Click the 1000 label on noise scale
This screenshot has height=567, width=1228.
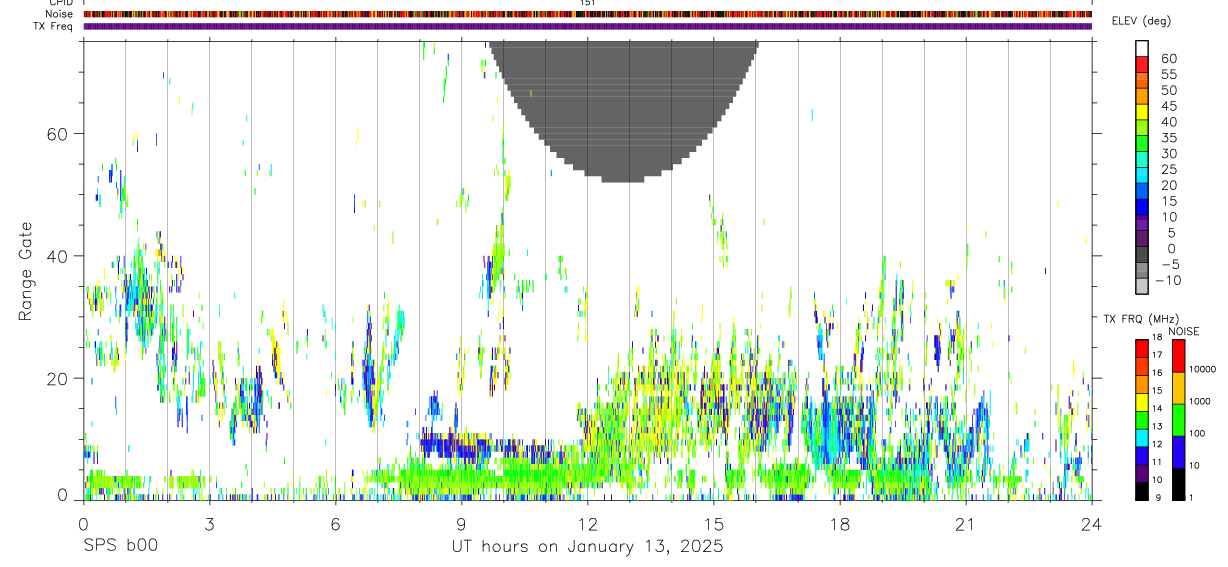(1199, 401)
